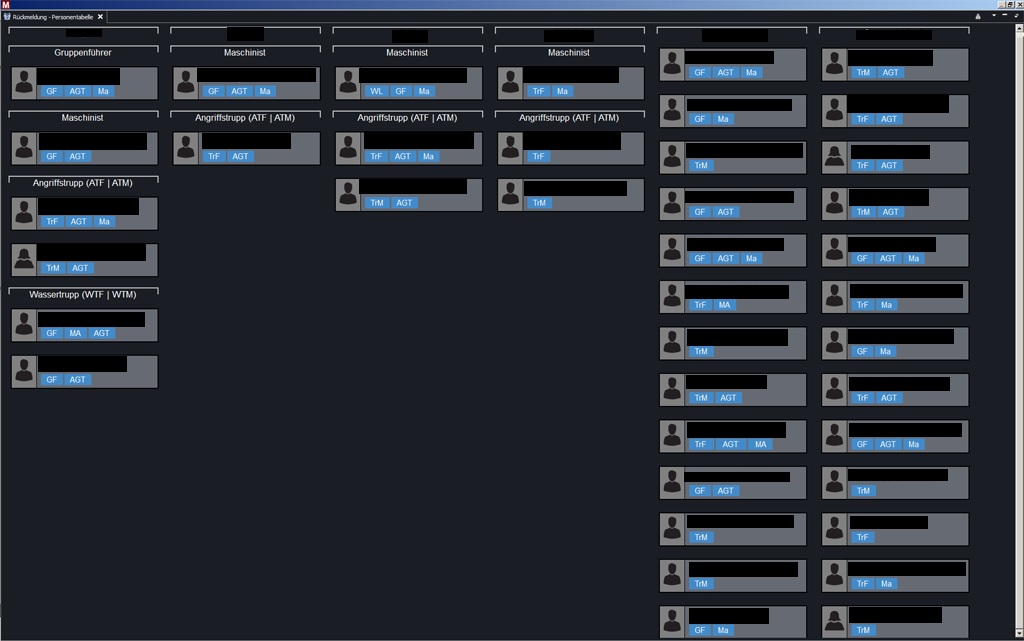Close the Rückmeldung - Personentabelle tab
1024x641 pixels.
100,17
